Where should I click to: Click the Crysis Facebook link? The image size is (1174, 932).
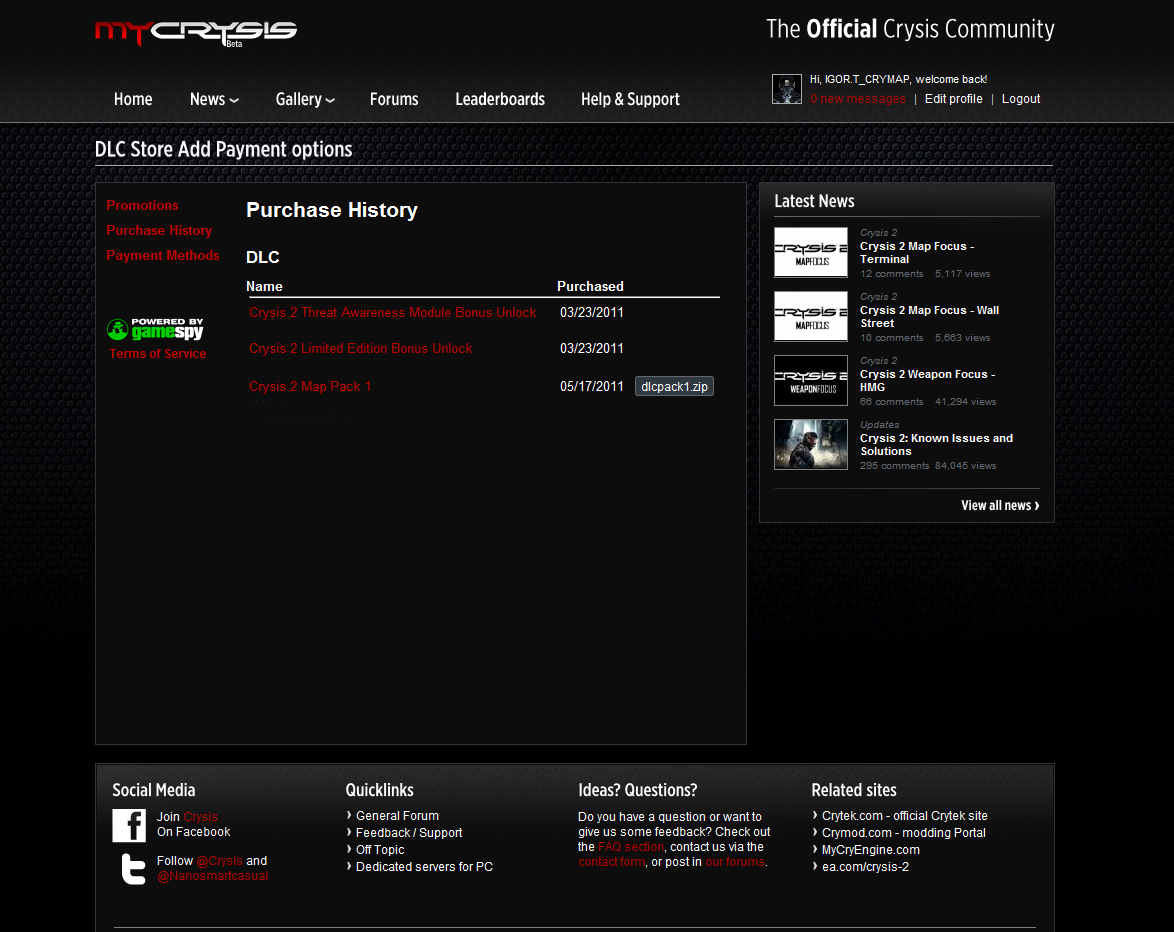coord(201,817)
